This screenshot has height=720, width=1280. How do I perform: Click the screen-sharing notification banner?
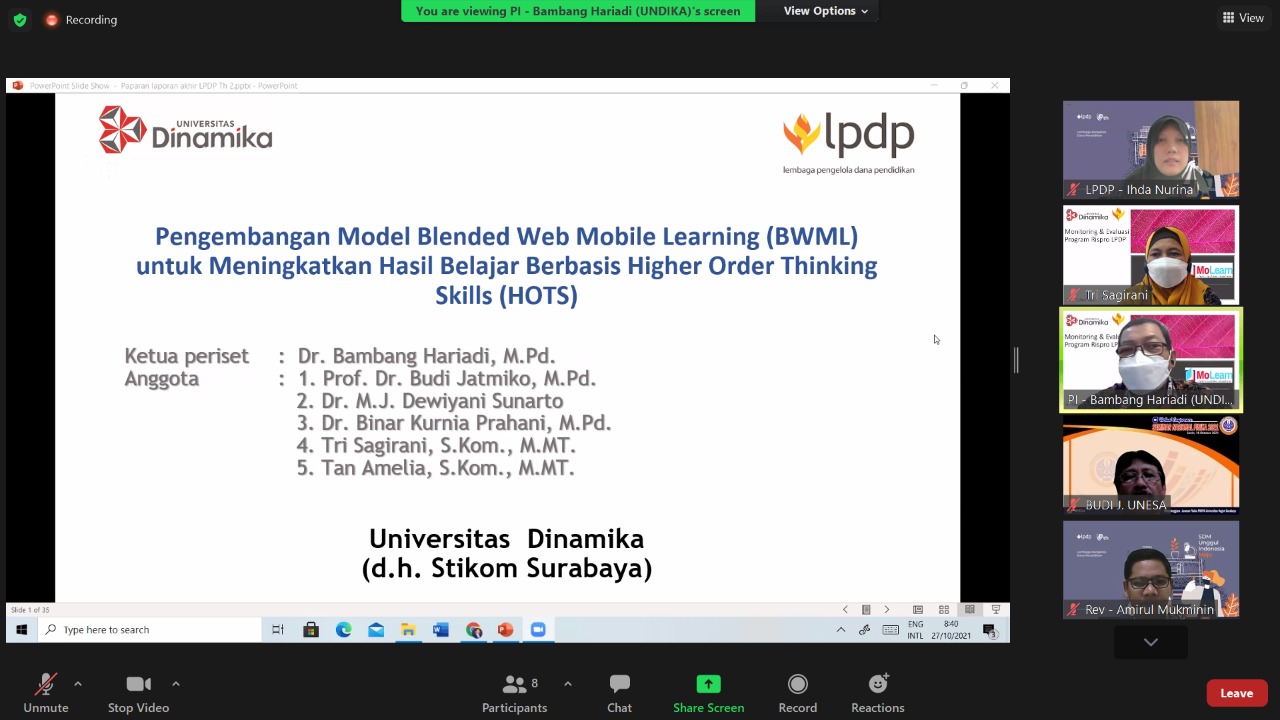coord(578,11)
